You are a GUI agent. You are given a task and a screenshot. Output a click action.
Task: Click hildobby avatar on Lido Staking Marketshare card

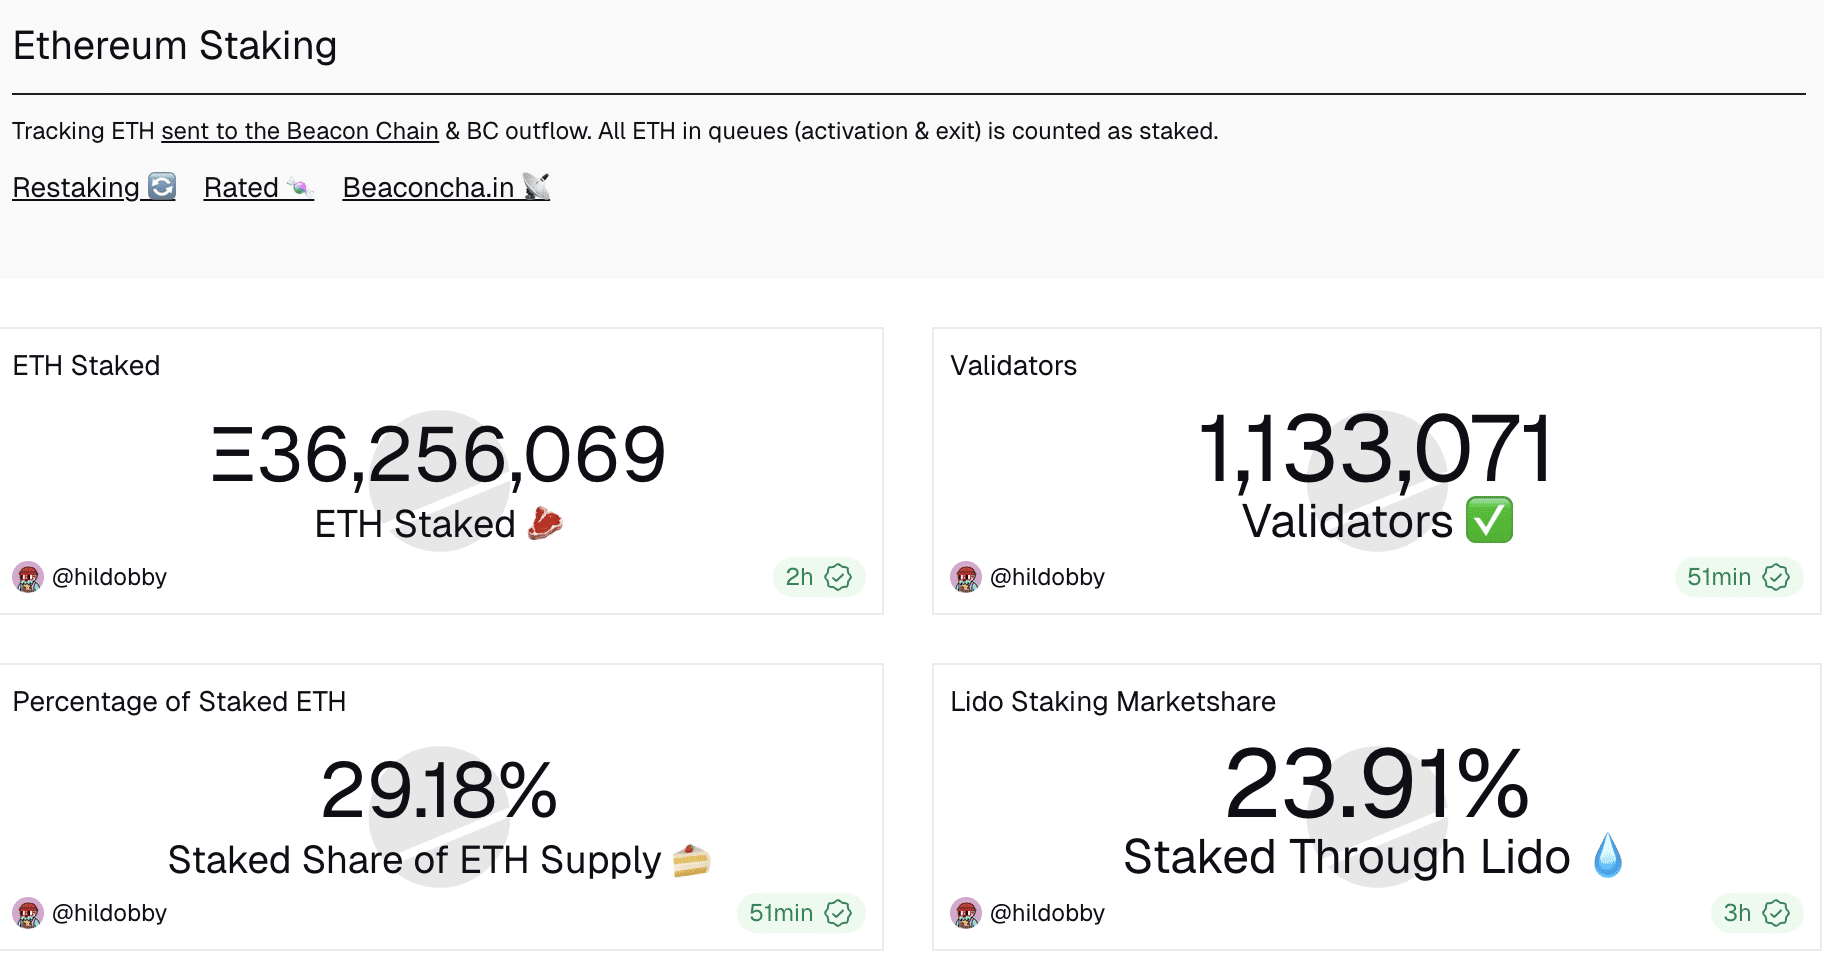966,913
